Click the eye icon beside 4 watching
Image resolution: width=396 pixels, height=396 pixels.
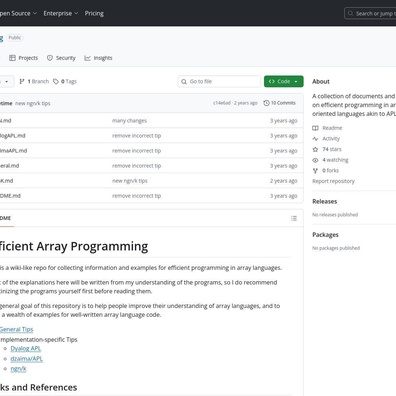[315, 160]
